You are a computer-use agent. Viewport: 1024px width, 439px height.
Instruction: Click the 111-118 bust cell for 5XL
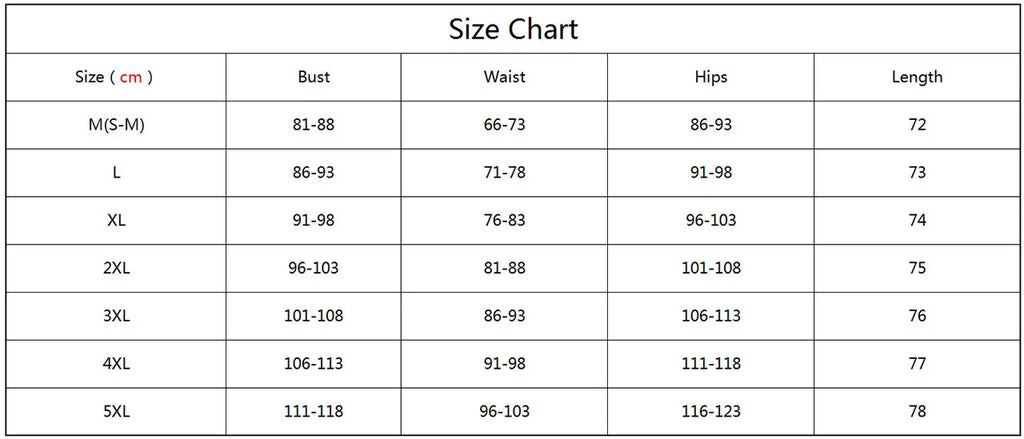(x=314, y=411)
